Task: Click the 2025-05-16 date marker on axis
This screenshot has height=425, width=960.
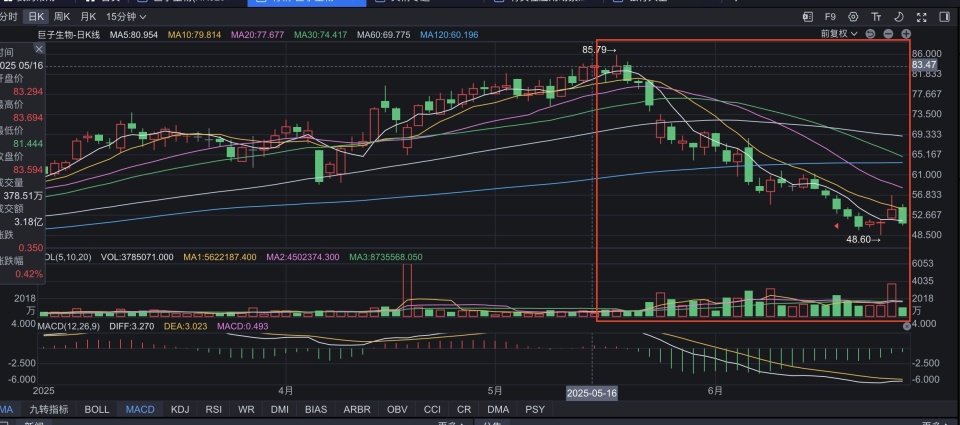Action: coord(592,393)
